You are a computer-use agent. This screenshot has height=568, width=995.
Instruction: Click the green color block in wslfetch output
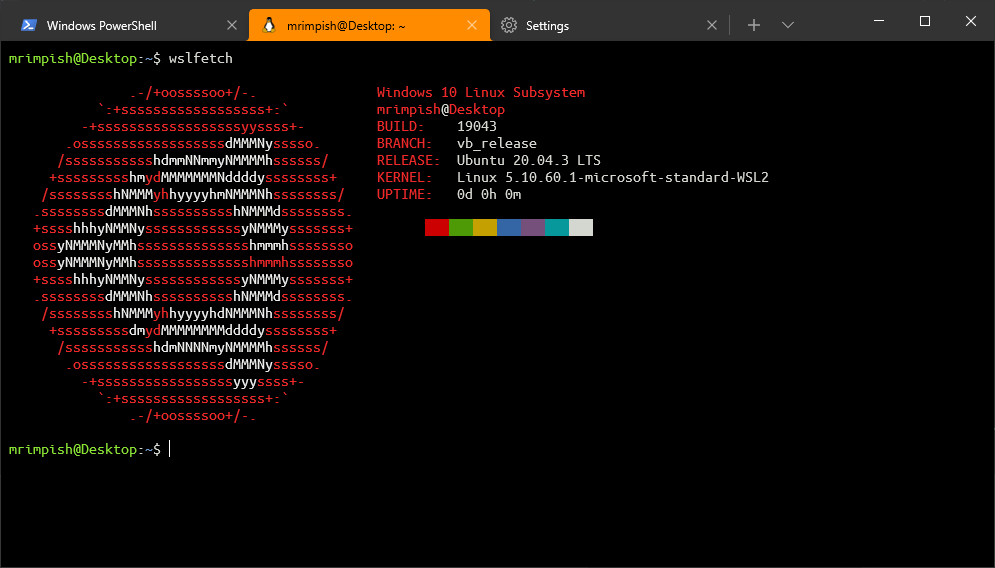460,228
